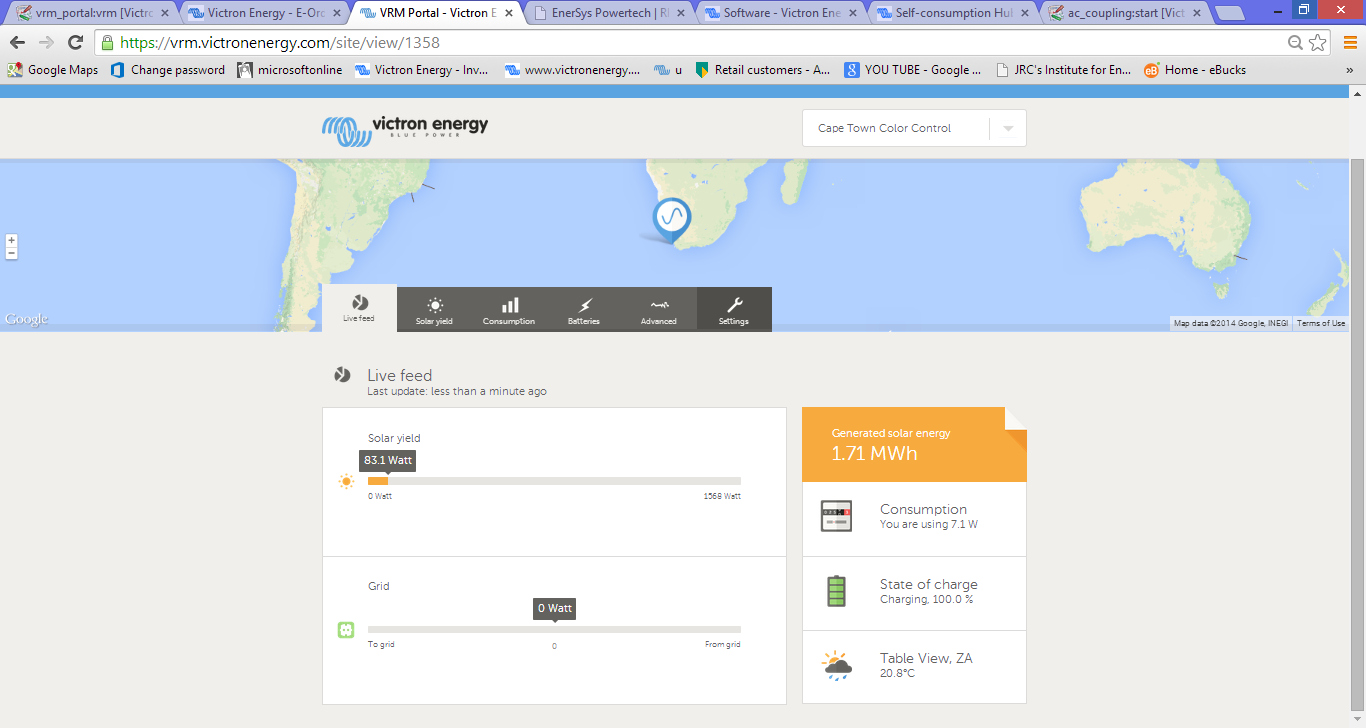The image size is (1366, 728).
Task: Switch to EnerSys Powertech browser tab
Action: point(610,13)
